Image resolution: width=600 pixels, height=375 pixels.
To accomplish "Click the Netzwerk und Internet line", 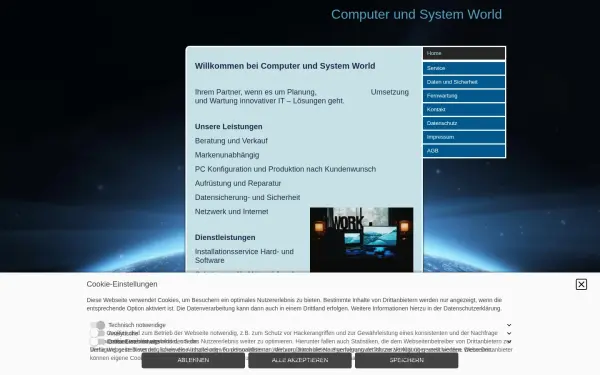I will tap(232, 212).
